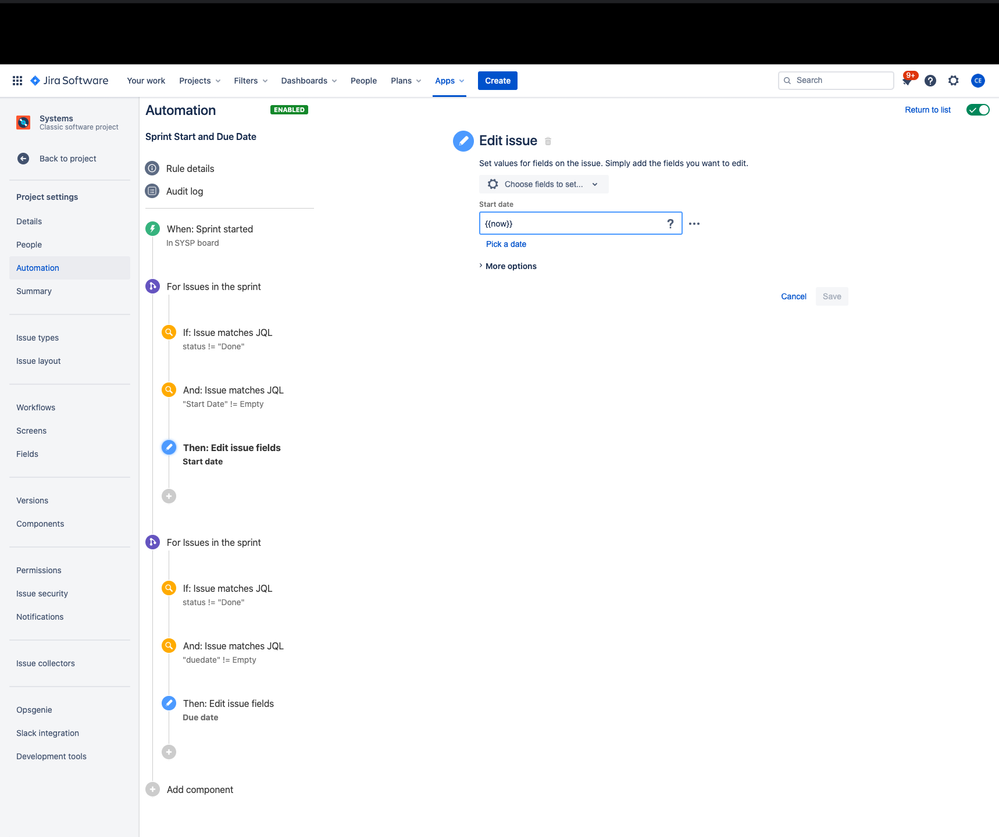
Task: Open Choose fields to set dropdown
Action: [x=543, y=184]
